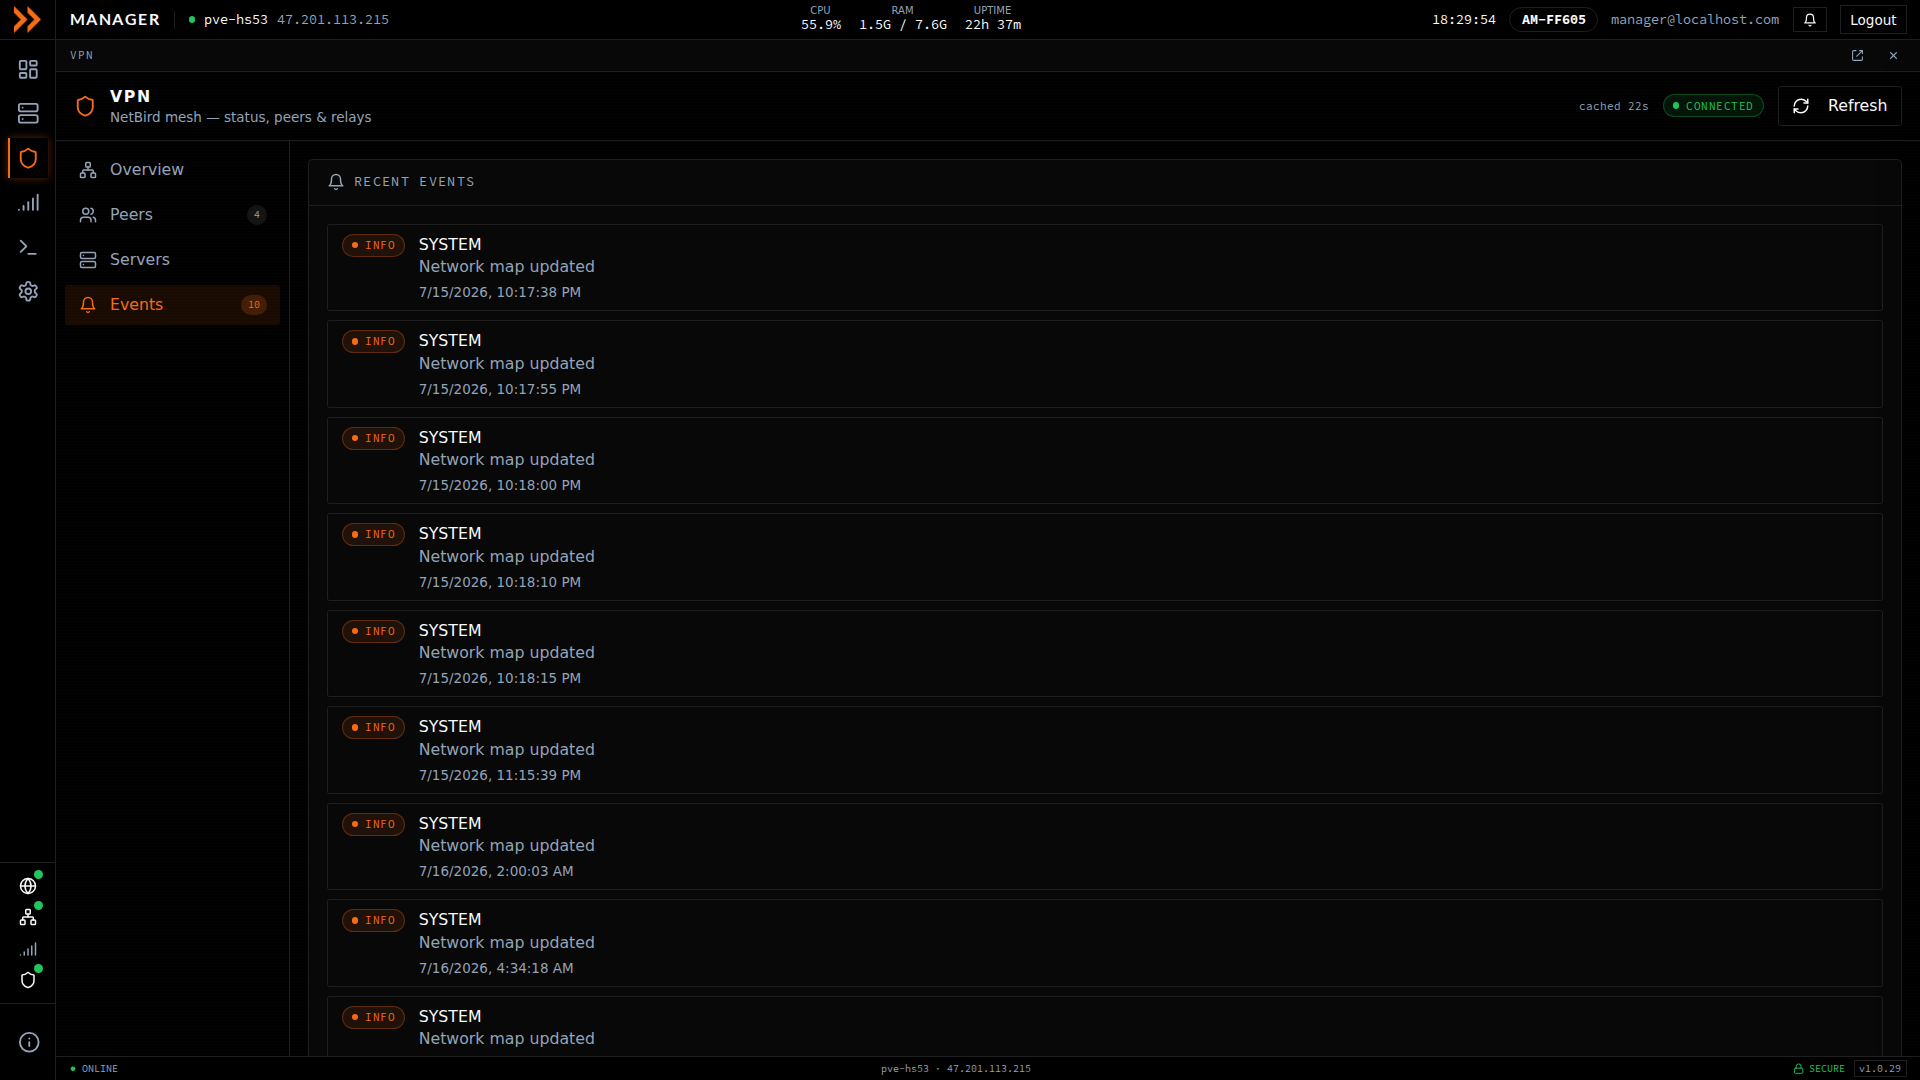This screenshot has width=1920, height=1080.
Task: Click the Logout button
Action: pyautogui.click(x=1872, y=20)
